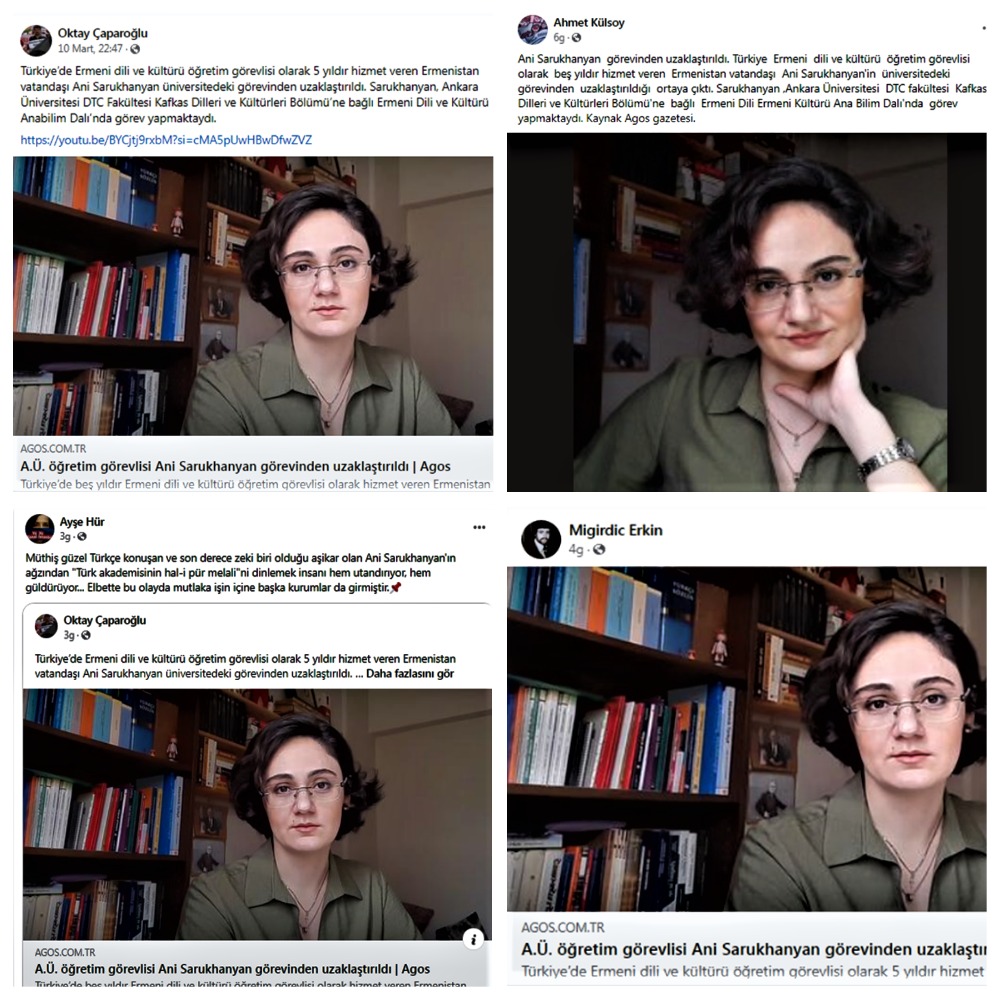The width and height of the screenshot is (1000, 1000).
Task: Click the Migirdic Erkin name link
Action: pyautogui.click(x=615, y=530)
